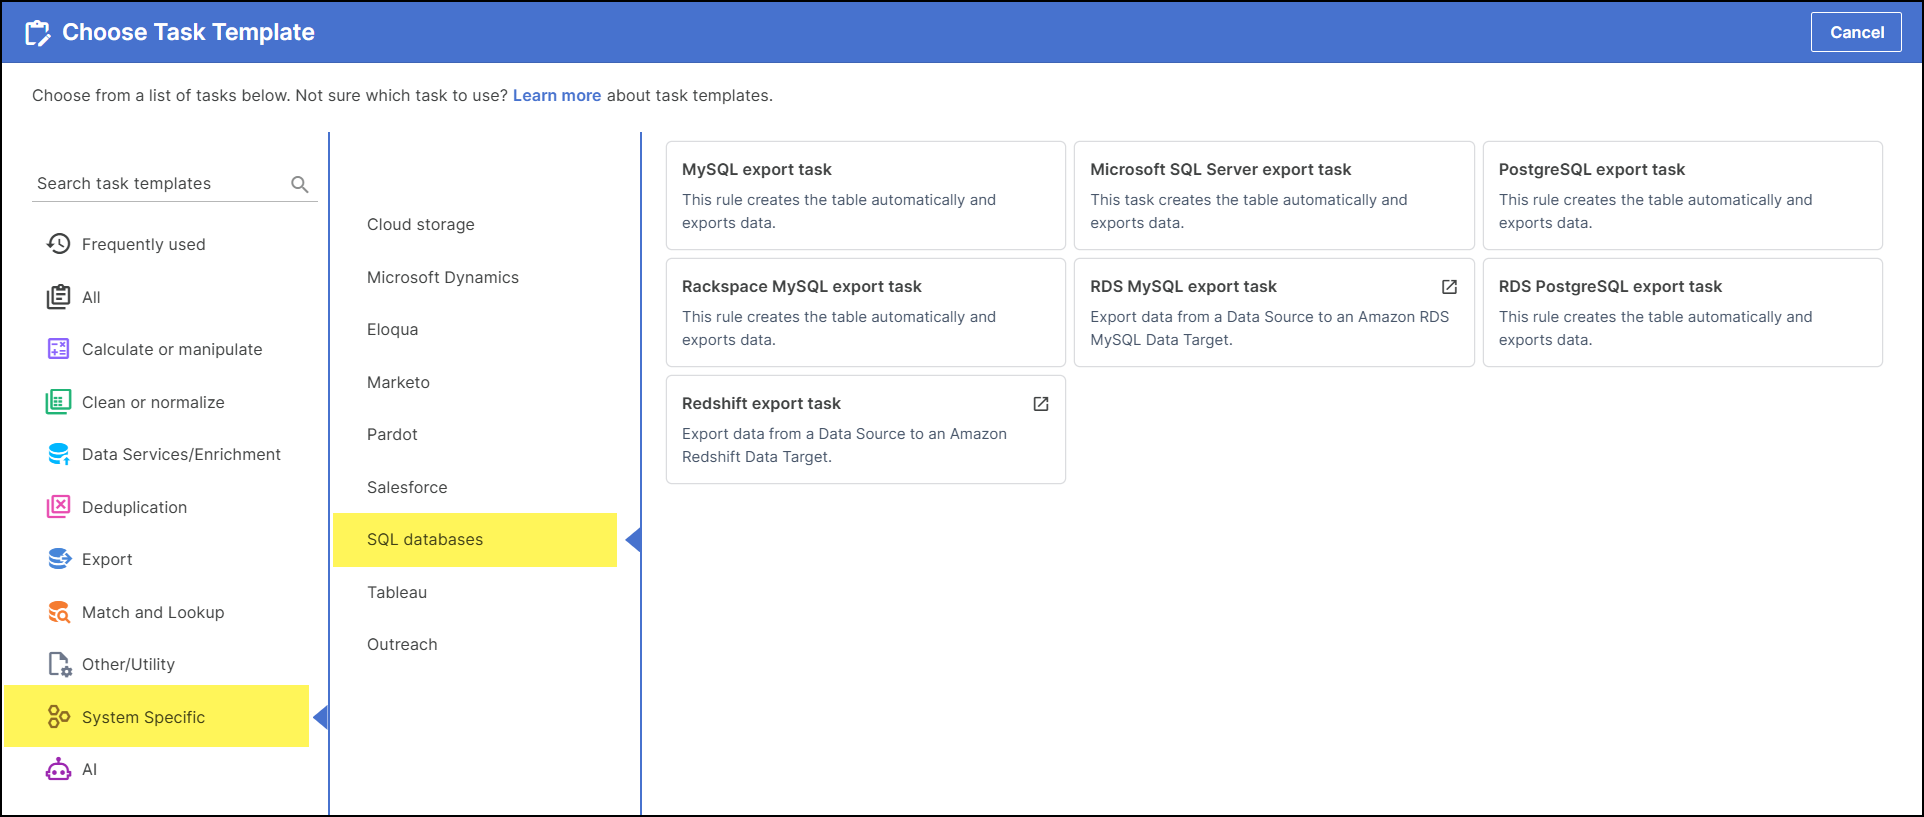Click the Calculate or manipulate icon
The height and width of the screenshot is (817, 1924).
point(59,349)
